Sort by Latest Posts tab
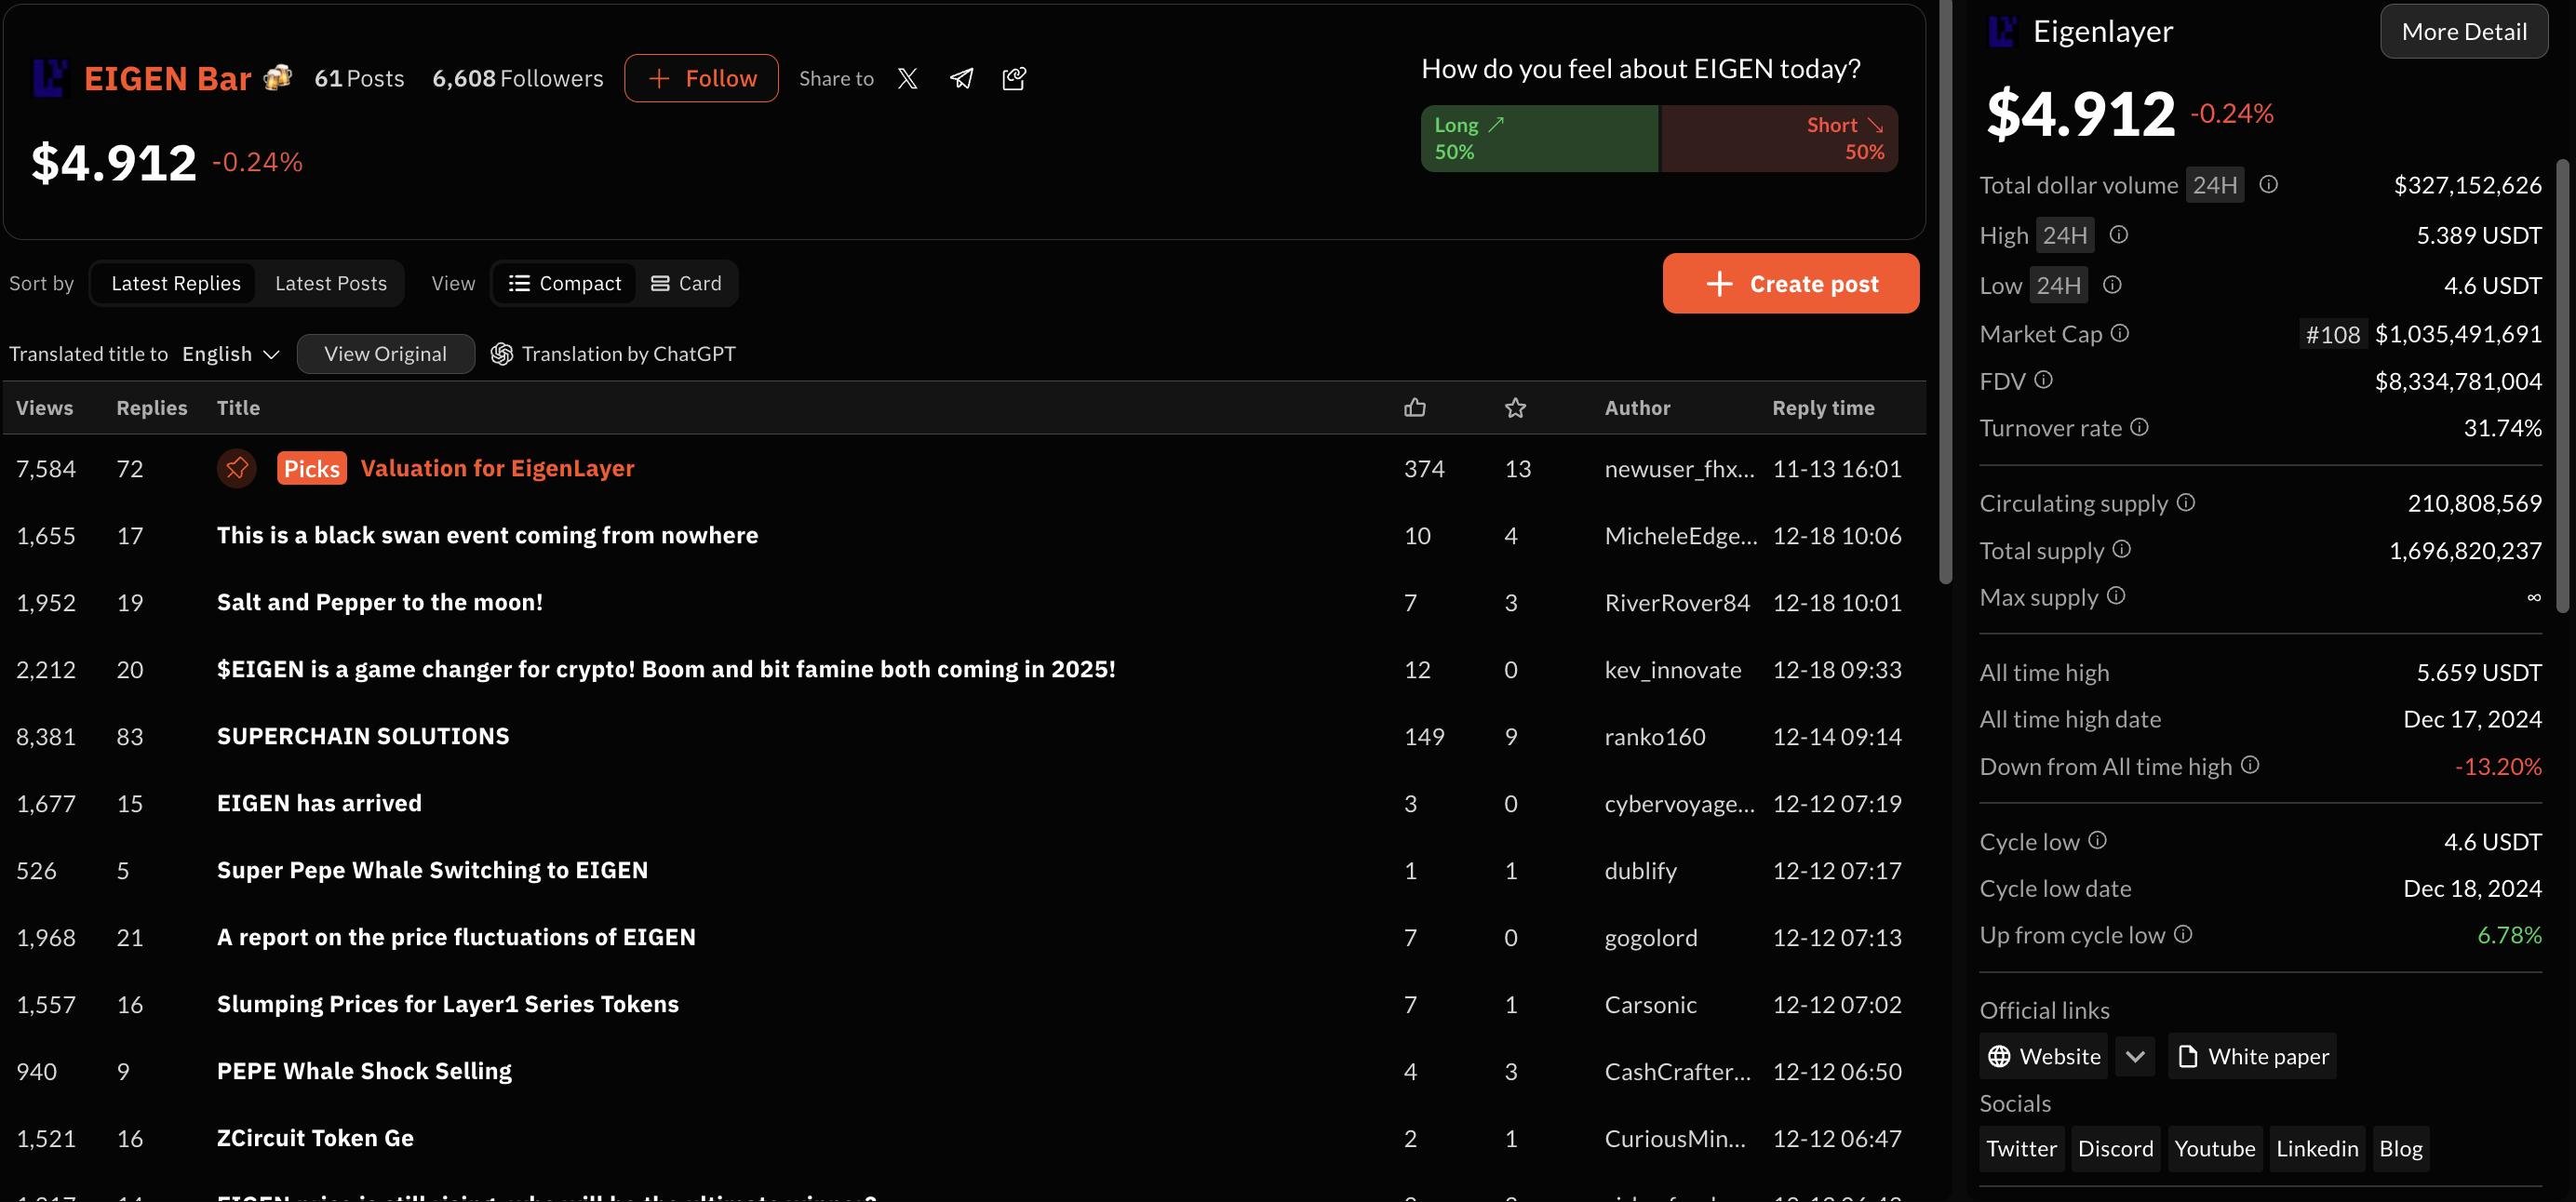 tap(330, 283)
